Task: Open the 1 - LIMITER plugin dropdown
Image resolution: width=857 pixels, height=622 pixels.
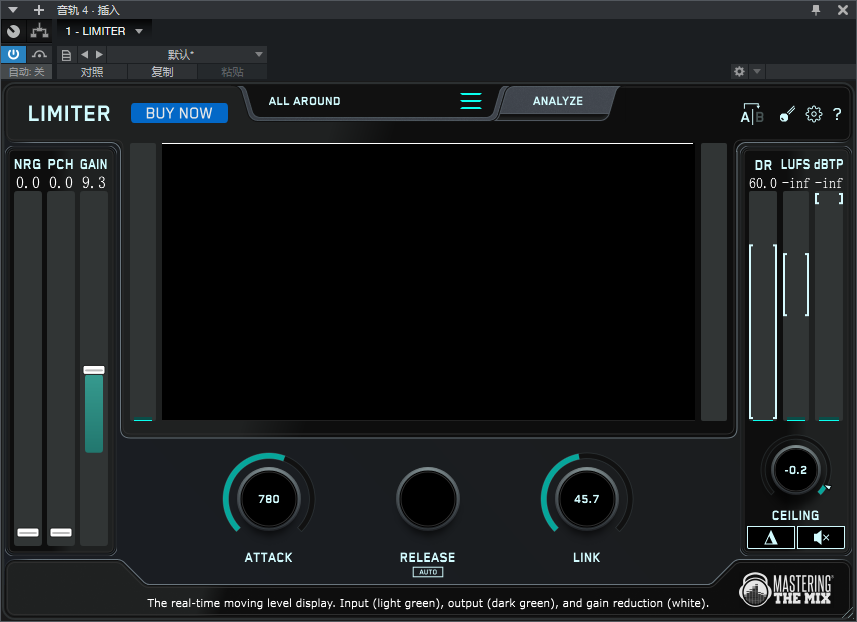Action: point(104,31)
